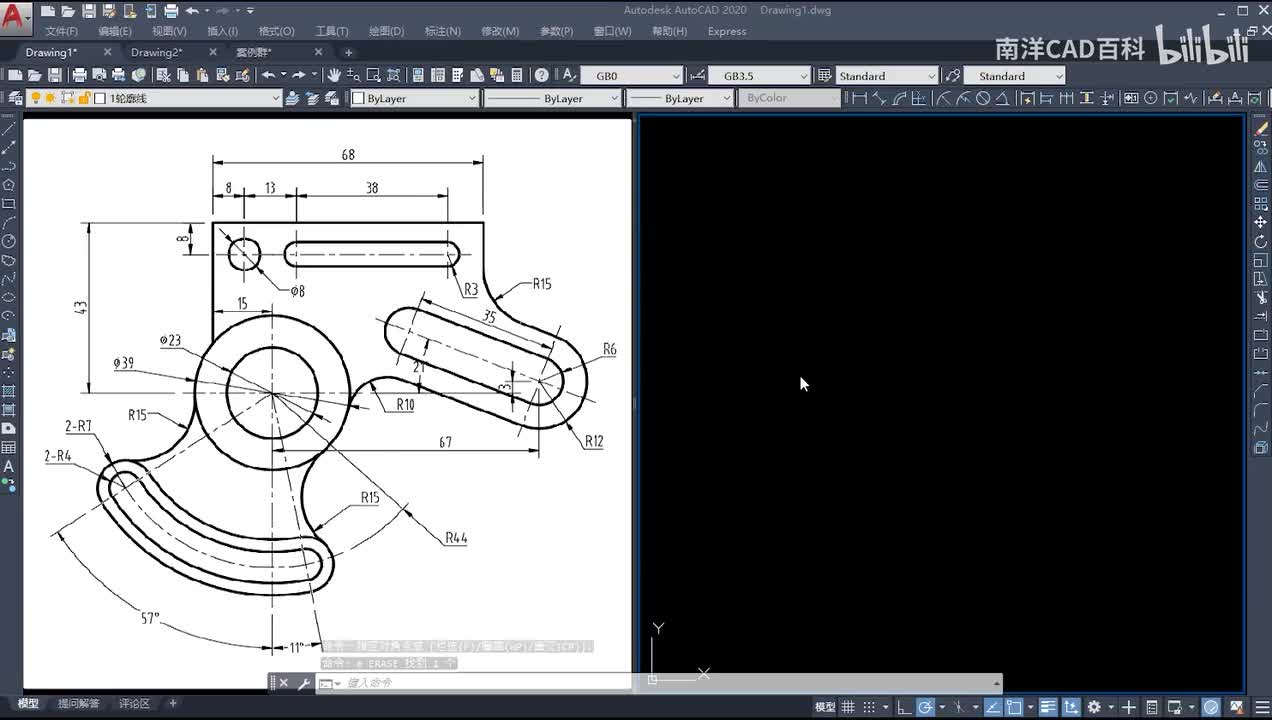The width and height of the screenshot is (1272, 720).
Task: Select the Circle draw tool in left toolbar
Action: [x=8, y=241]
